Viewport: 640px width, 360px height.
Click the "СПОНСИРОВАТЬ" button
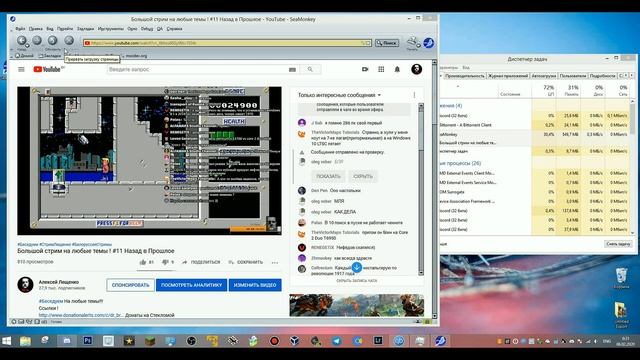point(131,285)
